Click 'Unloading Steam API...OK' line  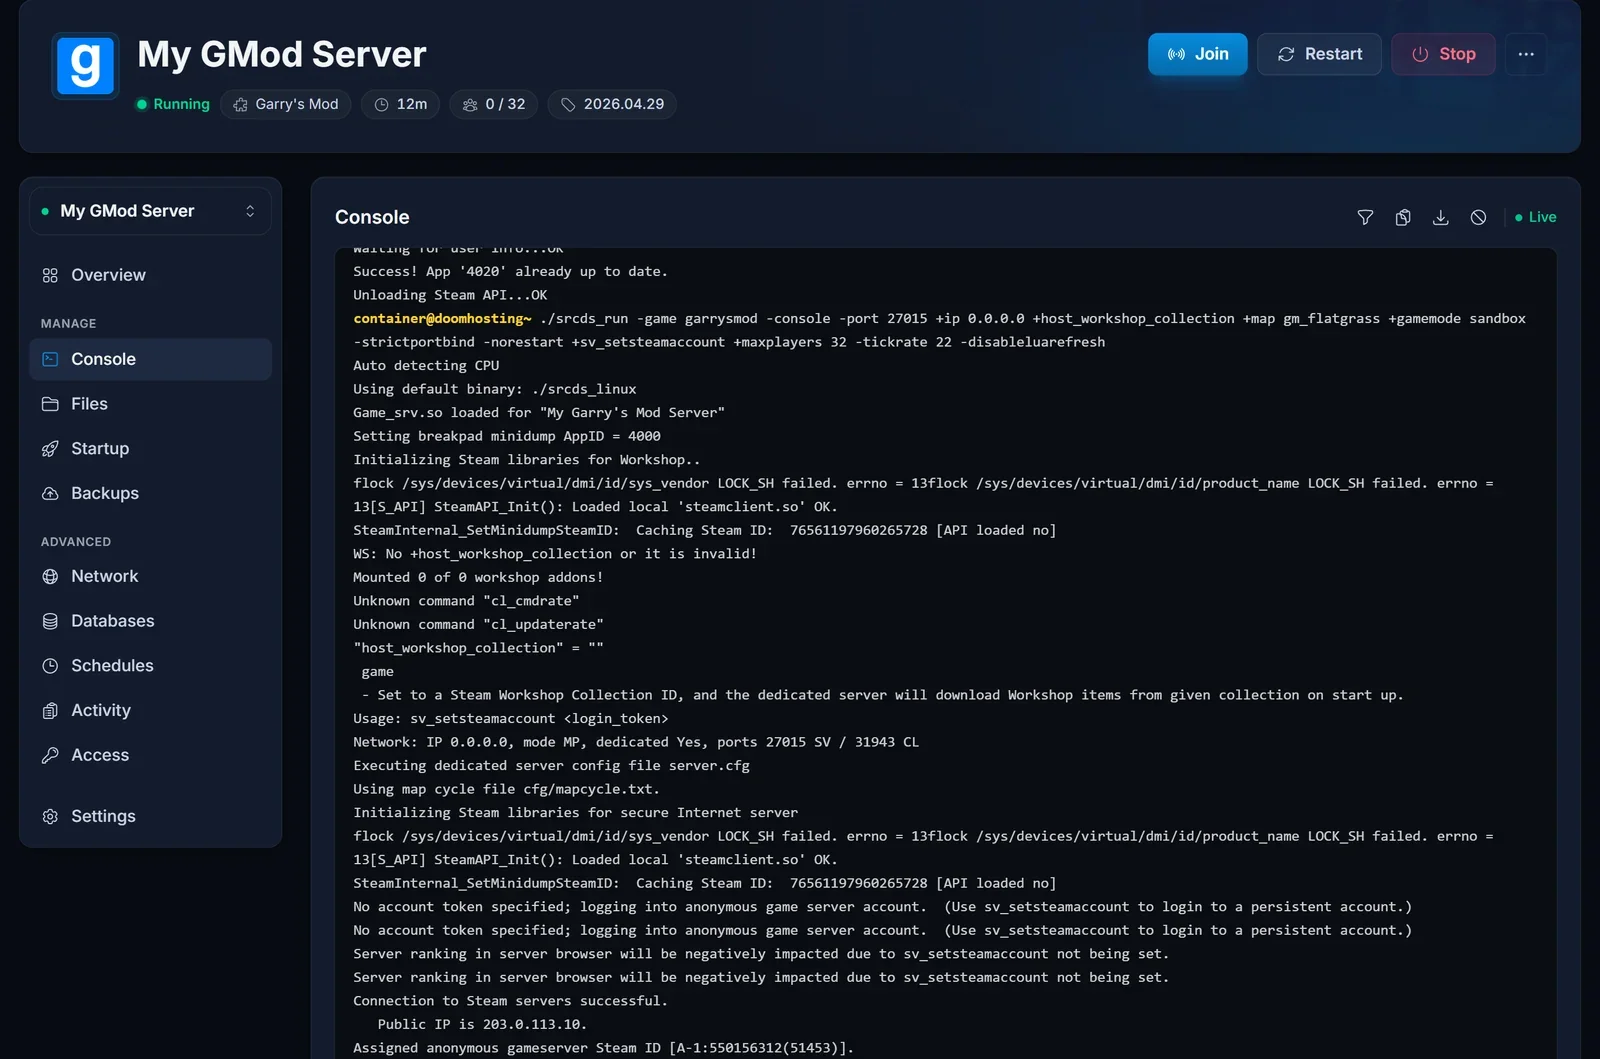click(450, 295)
